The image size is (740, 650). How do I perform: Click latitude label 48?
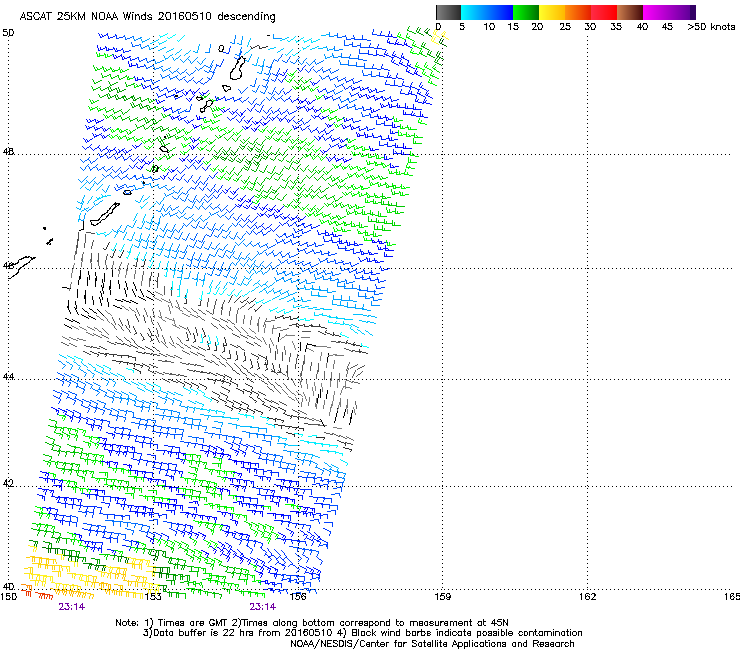pos(8,152)
